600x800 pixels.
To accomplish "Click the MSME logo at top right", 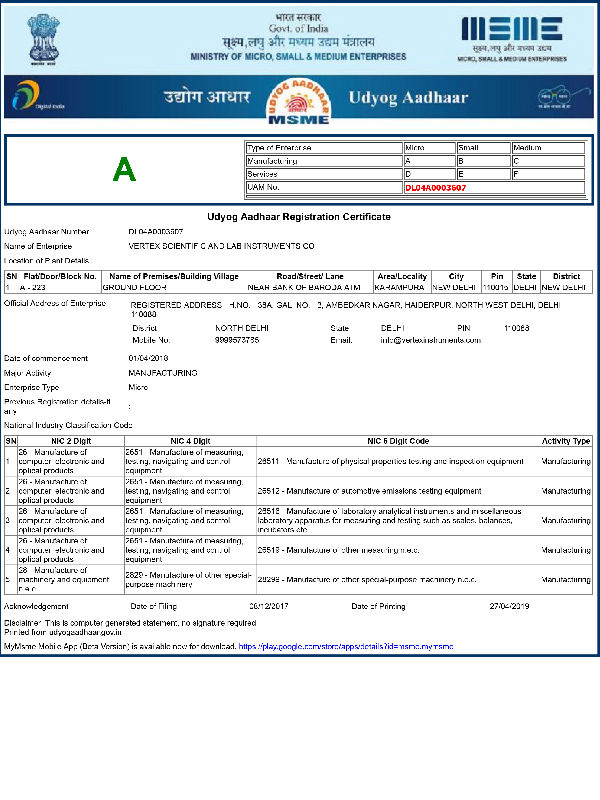I will (512, 39).
